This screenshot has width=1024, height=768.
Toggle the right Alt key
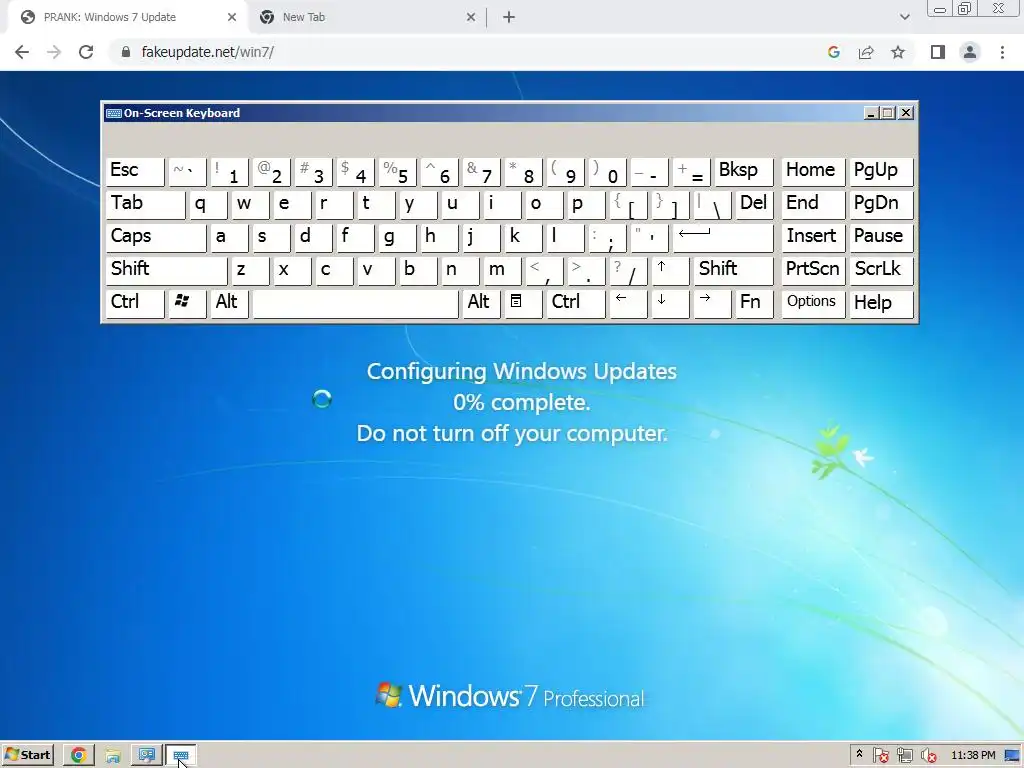481,303
